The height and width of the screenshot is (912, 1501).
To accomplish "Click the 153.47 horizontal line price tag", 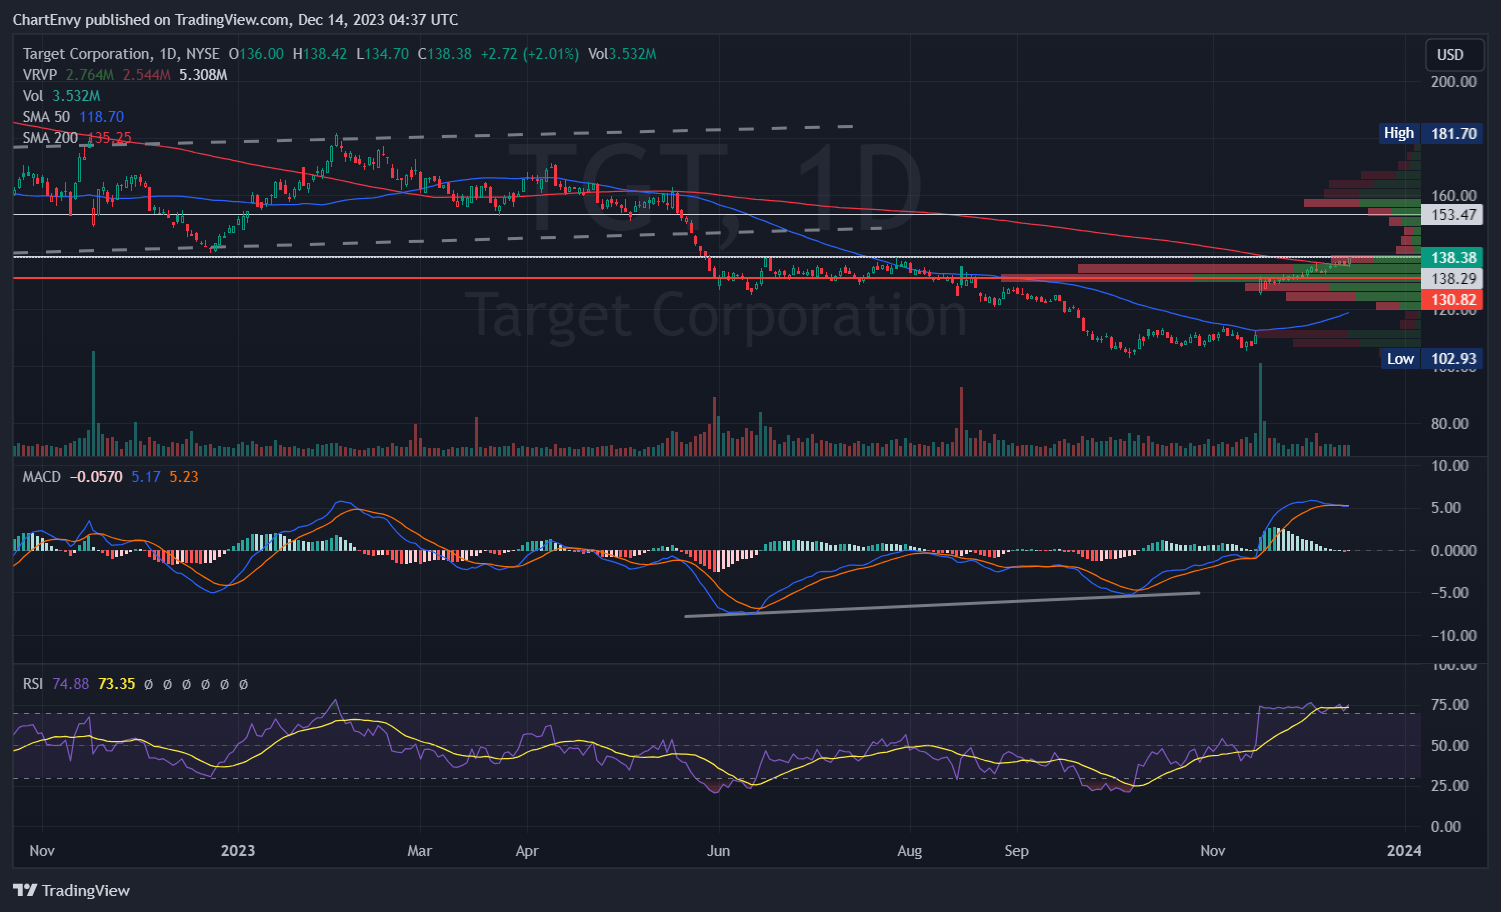I will (x=1453, y=215).
